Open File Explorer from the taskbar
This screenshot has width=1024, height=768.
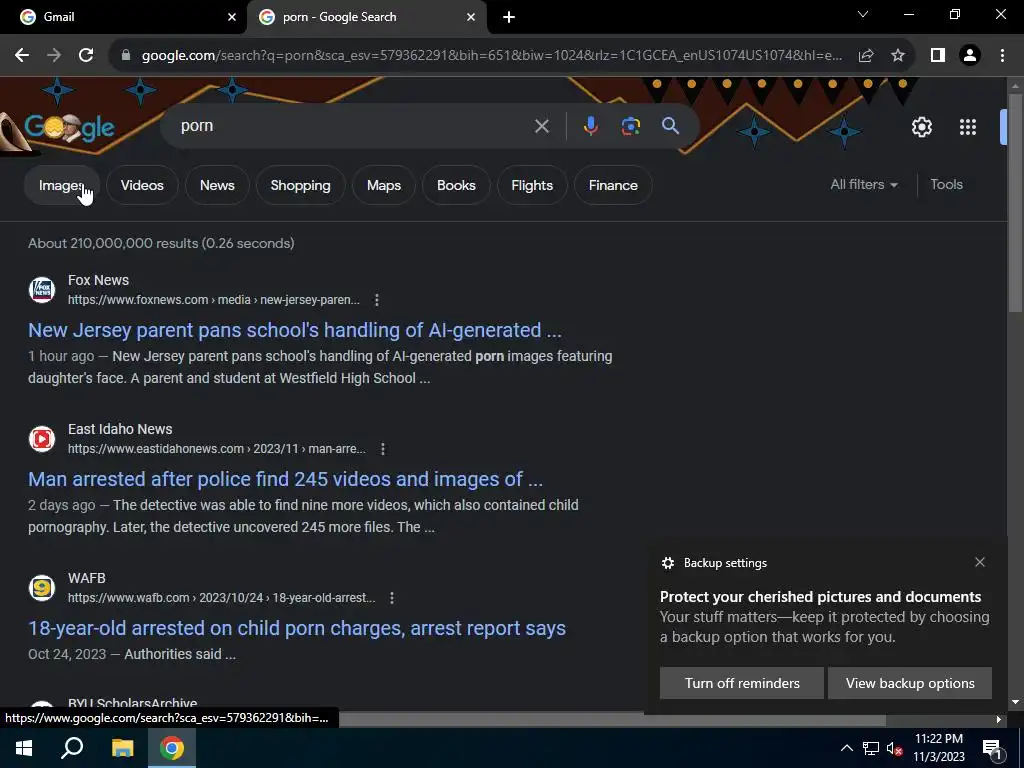122,748
